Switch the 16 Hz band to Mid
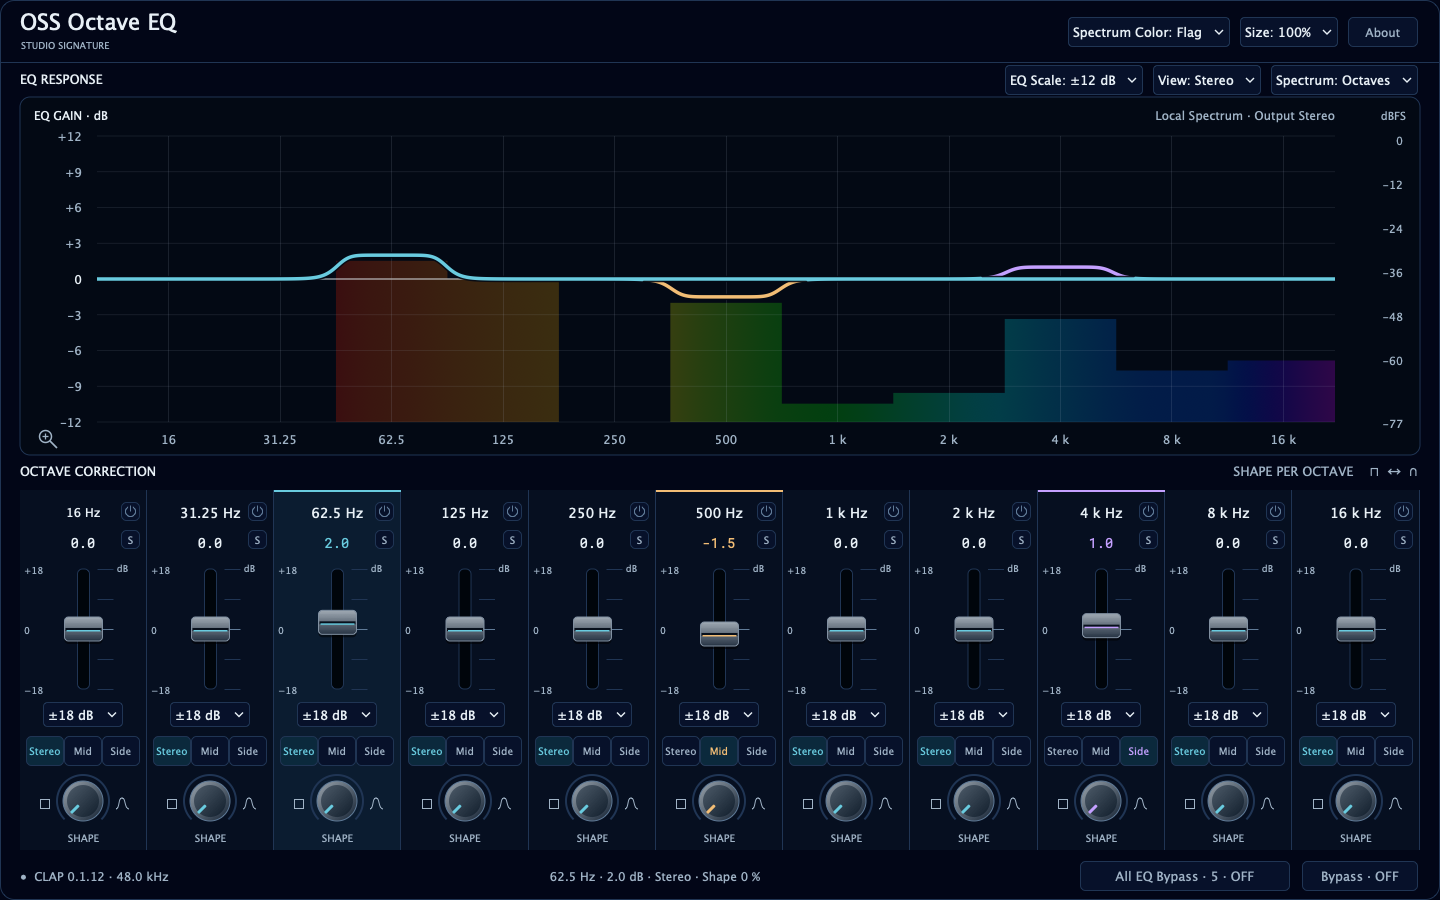 click(x=83, y=751)
